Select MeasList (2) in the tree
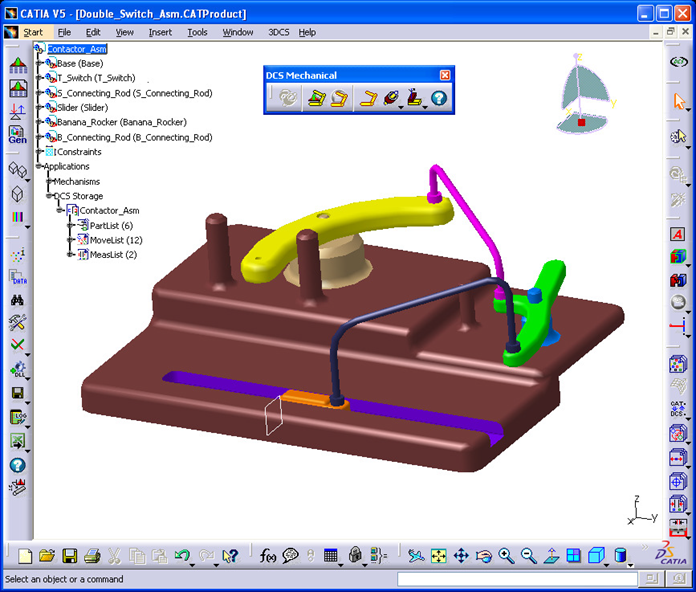Screen dimensions: 696x592 pos(113,255)
